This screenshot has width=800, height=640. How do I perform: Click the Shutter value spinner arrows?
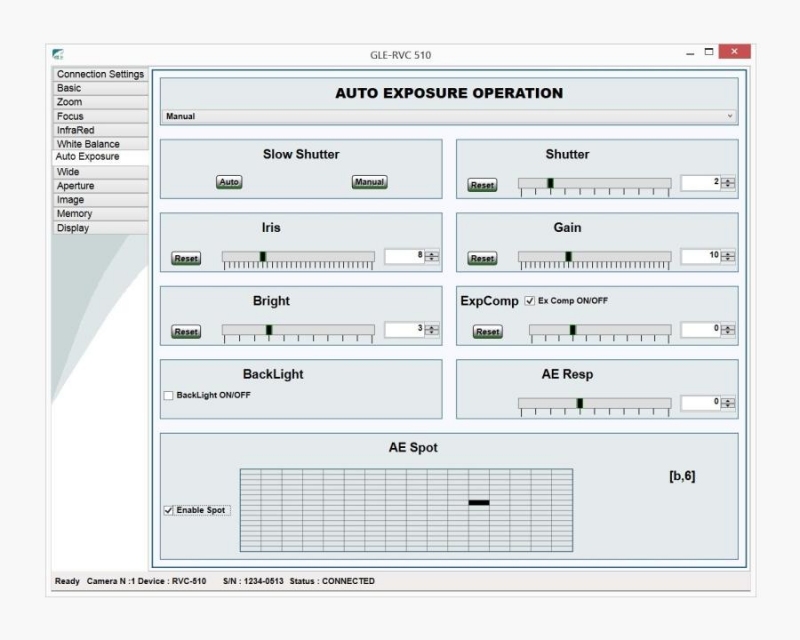[728, 183]
